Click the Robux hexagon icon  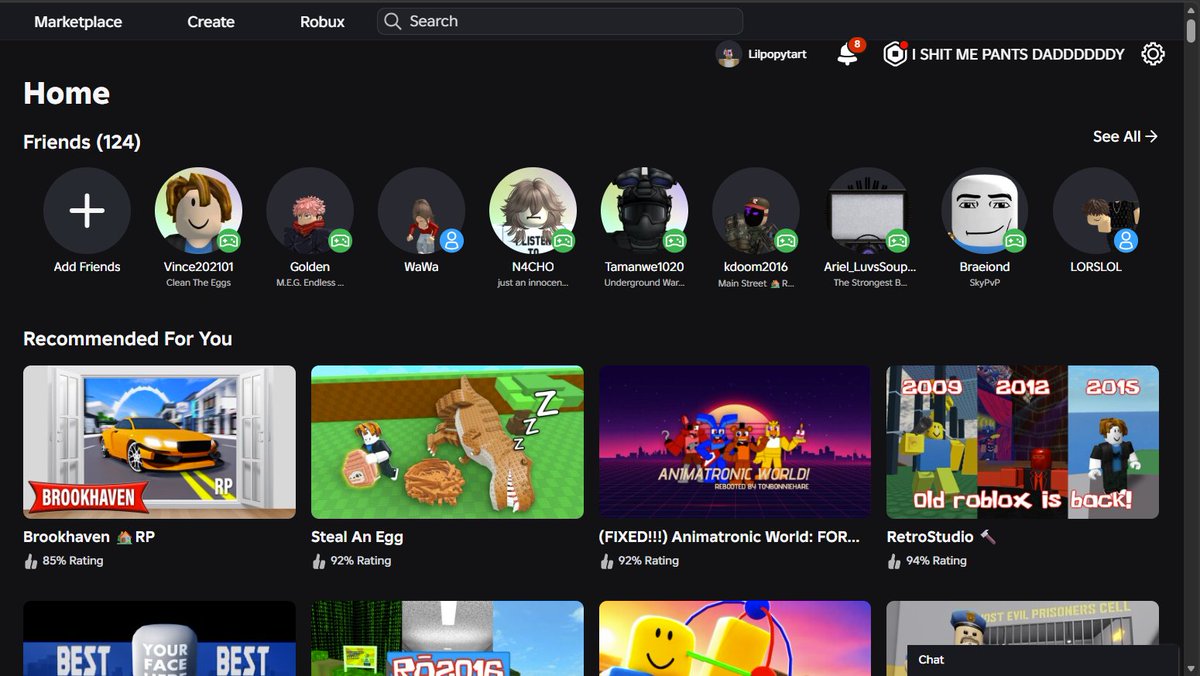[x=895, y=54]
